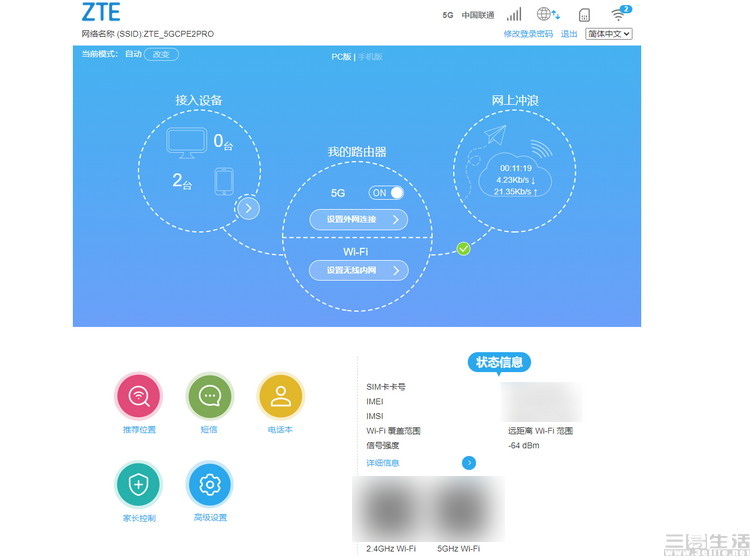The height and width of the screenshot is (557, 750).
Task: Click the mobile phone device icon
Action: coord(224,181)
